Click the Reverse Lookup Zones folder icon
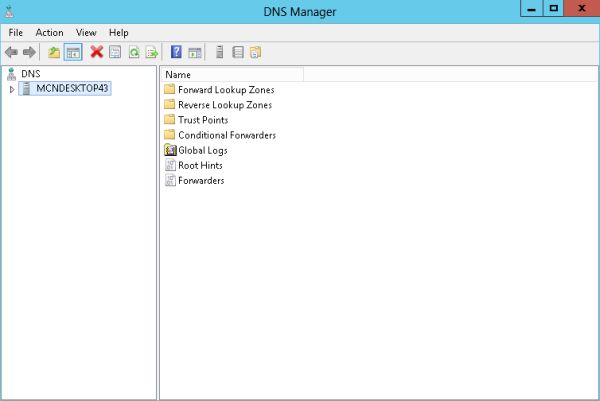Image resolution: width=600 pixels, height=401 pixels. [170, 104]
